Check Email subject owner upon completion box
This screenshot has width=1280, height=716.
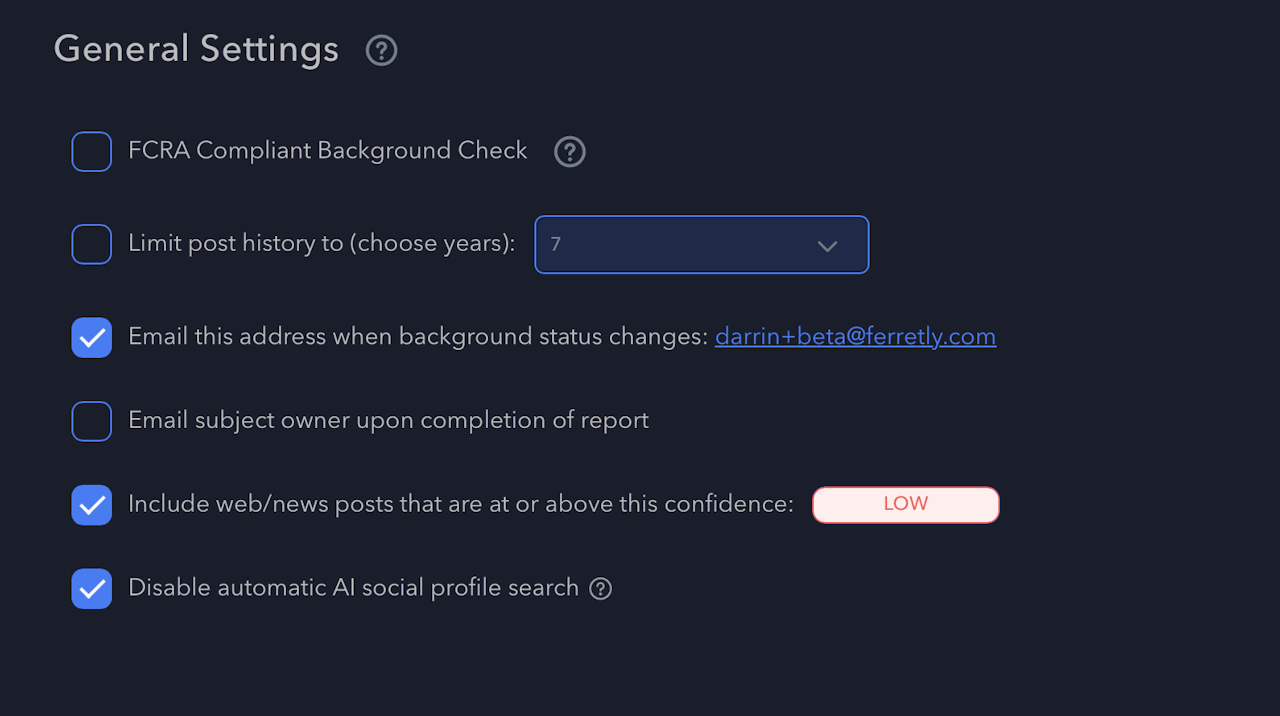(92, 421)
